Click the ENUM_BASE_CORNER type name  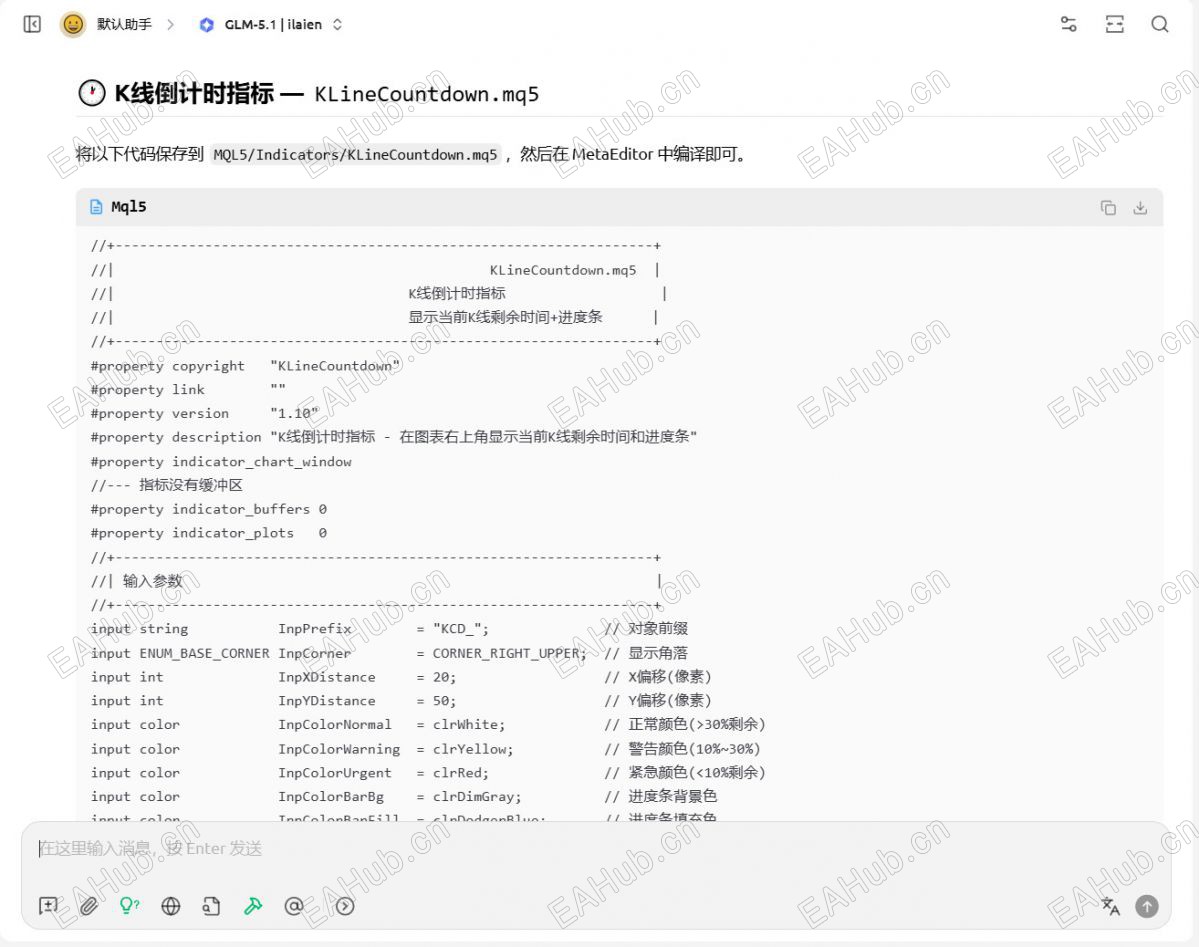[204, 653]
